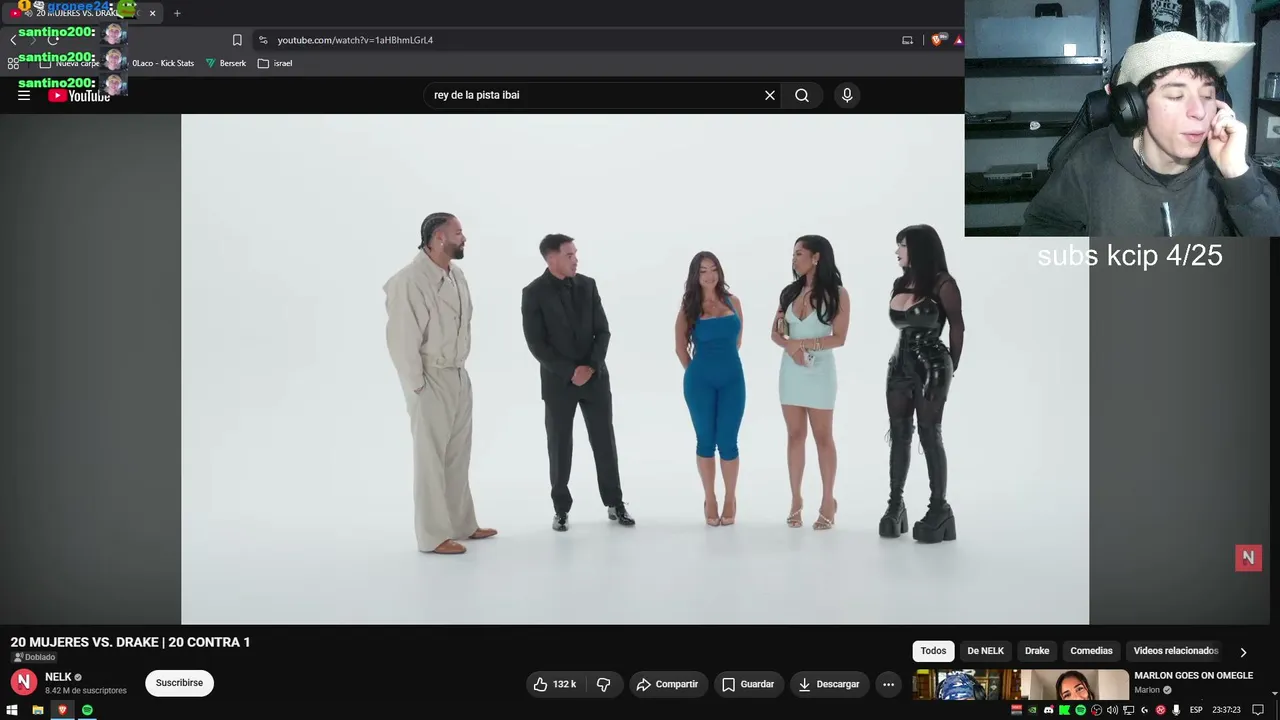Click the search magnifier button
The width and height of the screenshot is (1280, 720).
point(802,95)
